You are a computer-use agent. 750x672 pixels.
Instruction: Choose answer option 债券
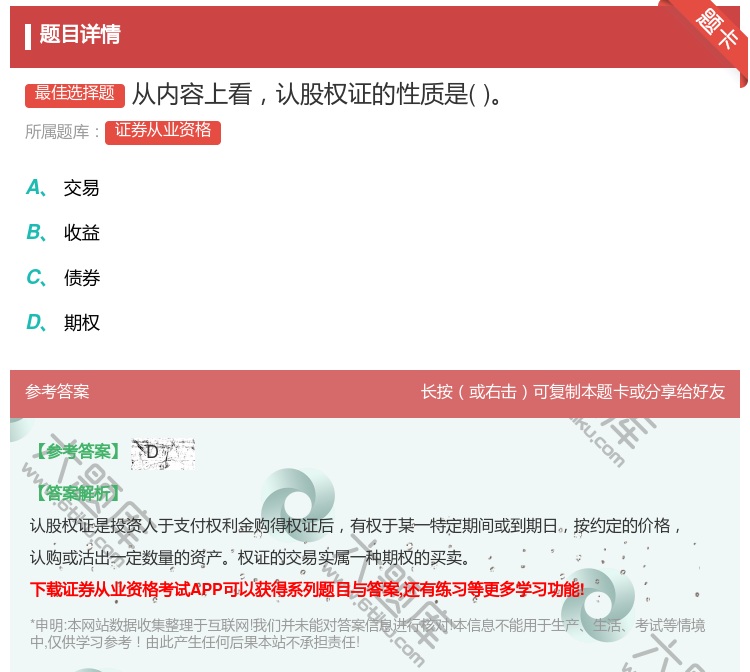pyautogui.click(x=82, y=278)
